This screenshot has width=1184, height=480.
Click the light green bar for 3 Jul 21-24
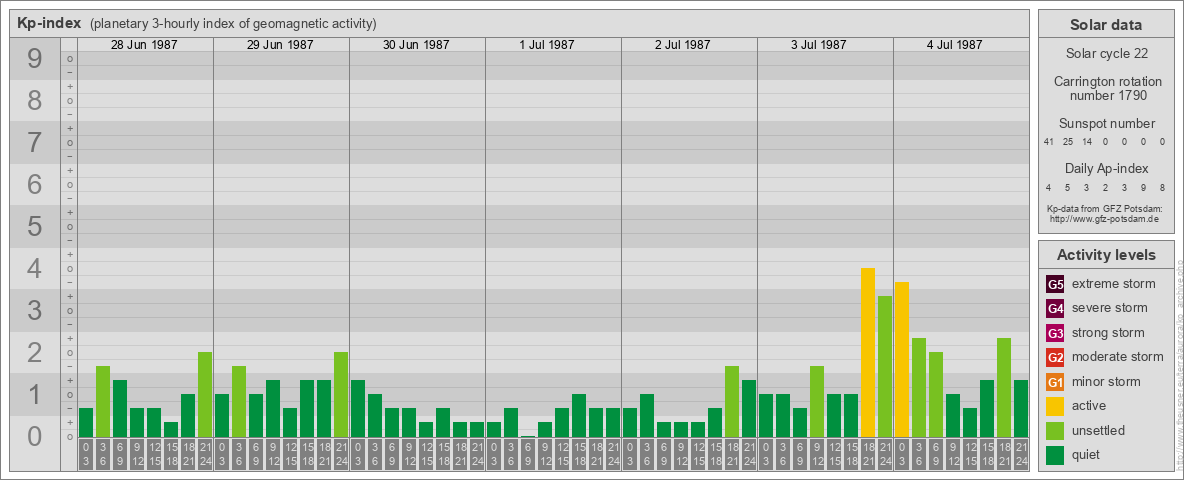(x=885, y=366)
